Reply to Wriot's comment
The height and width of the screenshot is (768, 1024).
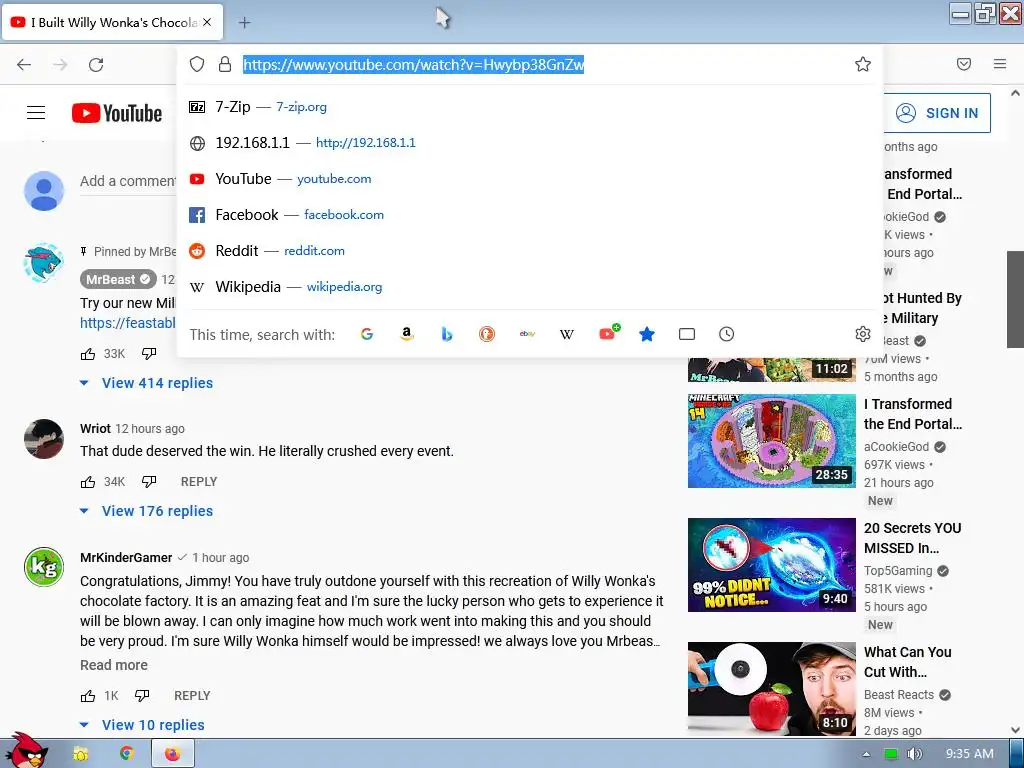pos(199,482)
